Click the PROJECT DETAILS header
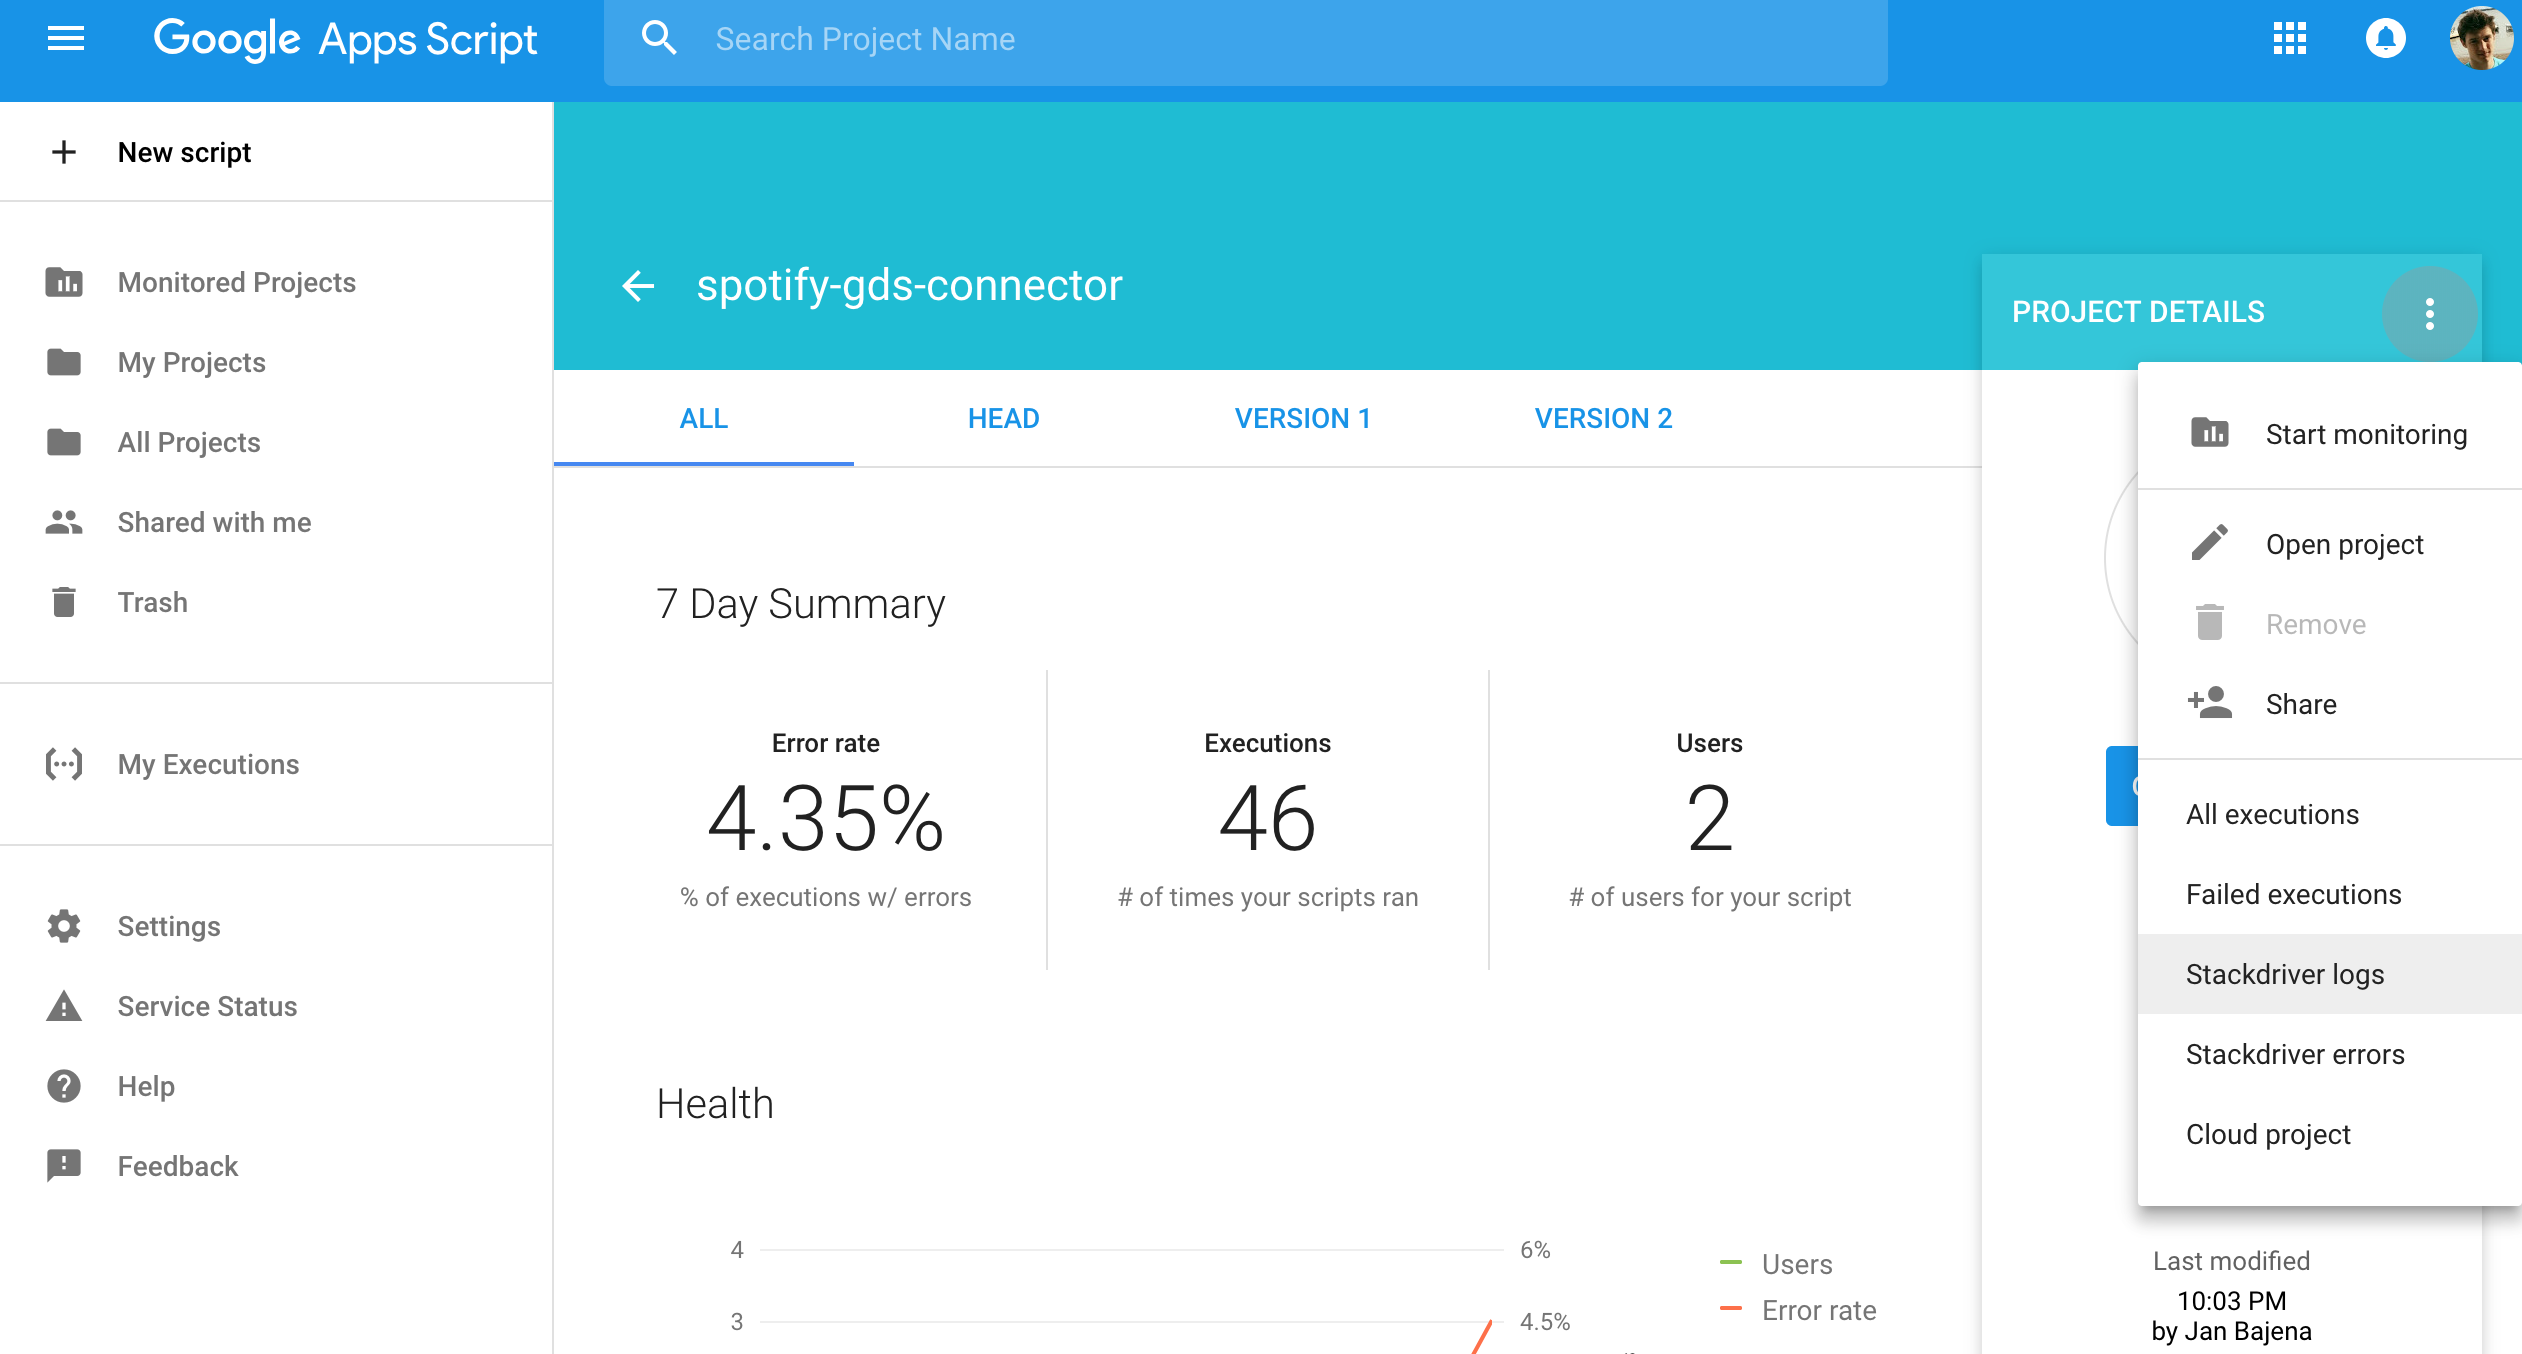The image size is (2522, 1354). tap(2138, 312)
